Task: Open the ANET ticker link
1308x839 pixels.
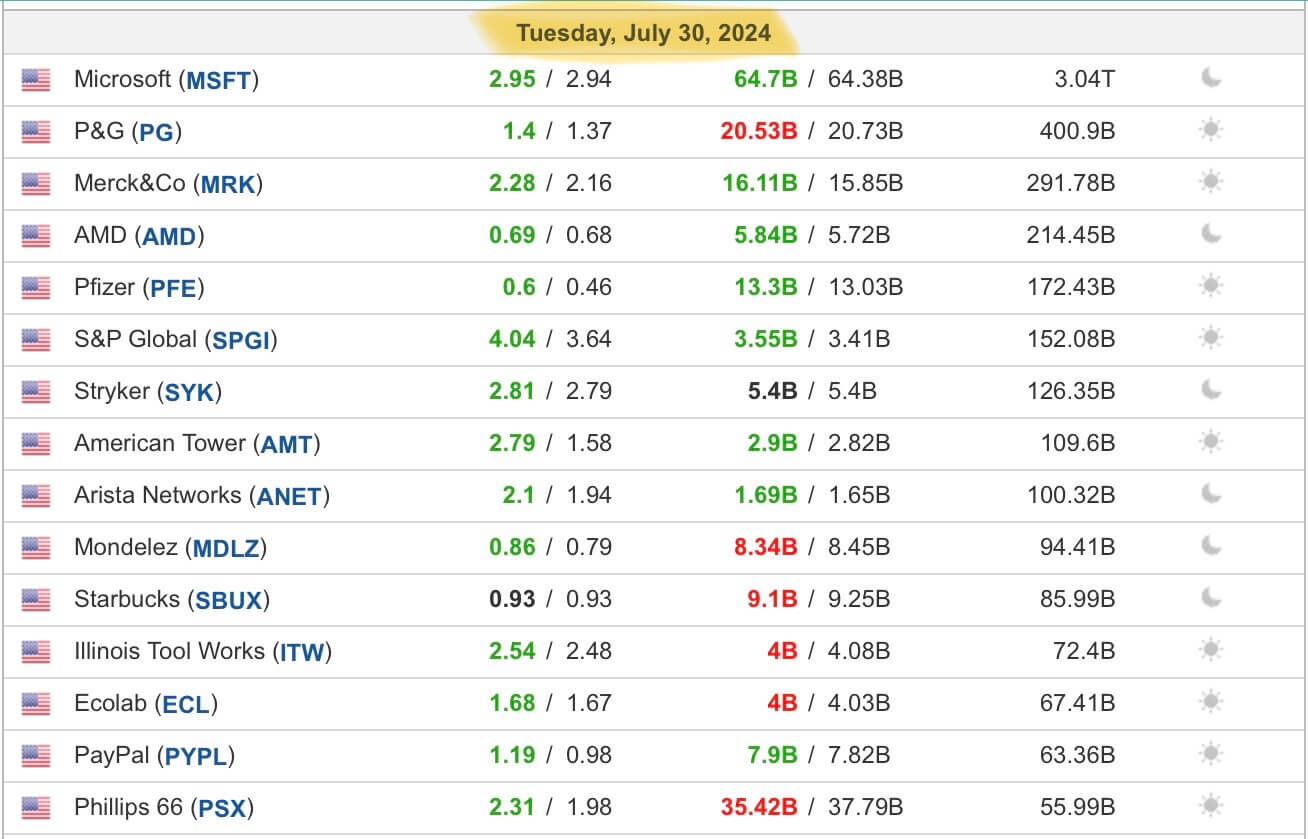Action: point(289,496)
